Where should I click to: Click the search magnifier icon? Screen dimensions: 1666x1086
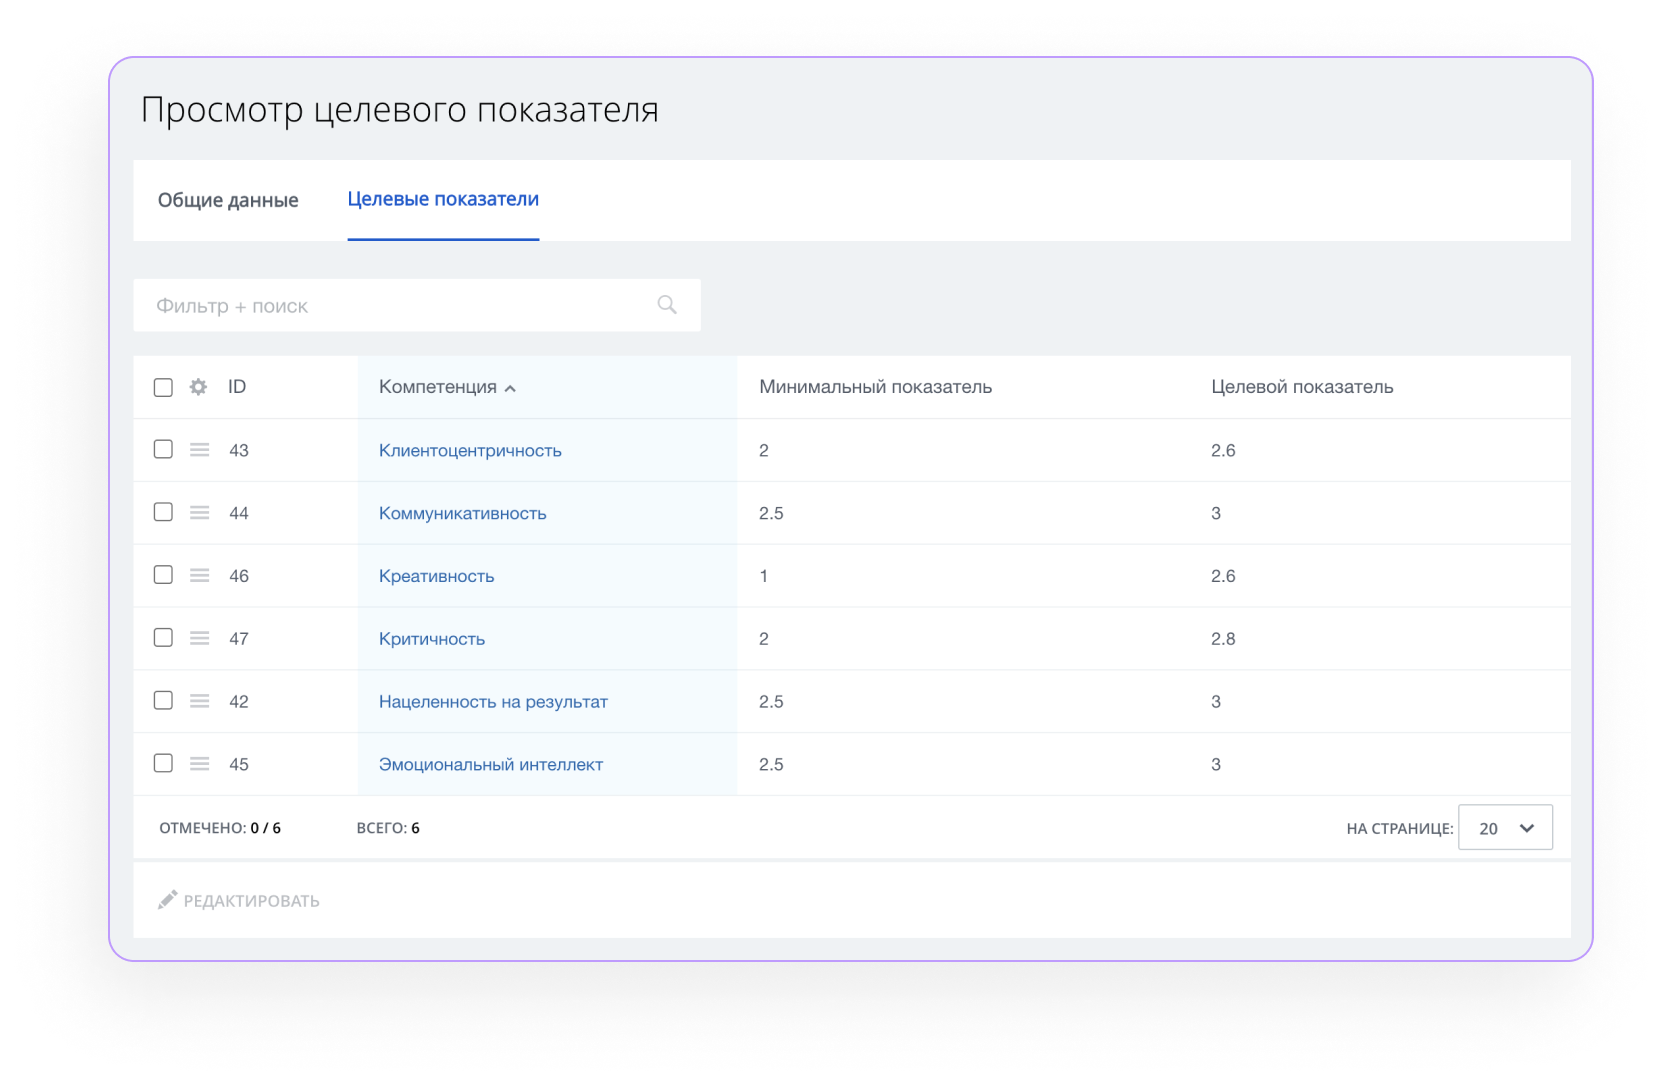(x=666, y=304)
